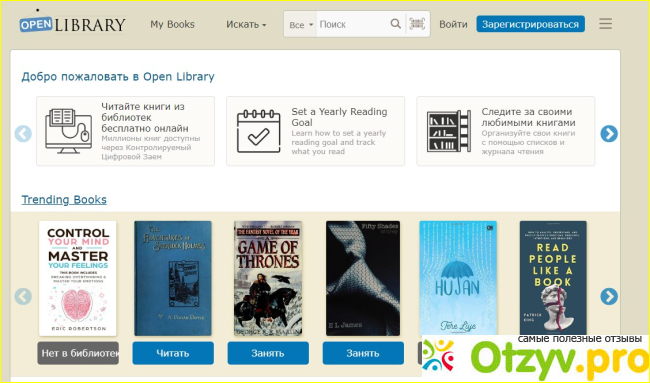This screenshot has height=383, width=650.
Task: Click the calendar checkmark icon
Action: click(259, 131)
